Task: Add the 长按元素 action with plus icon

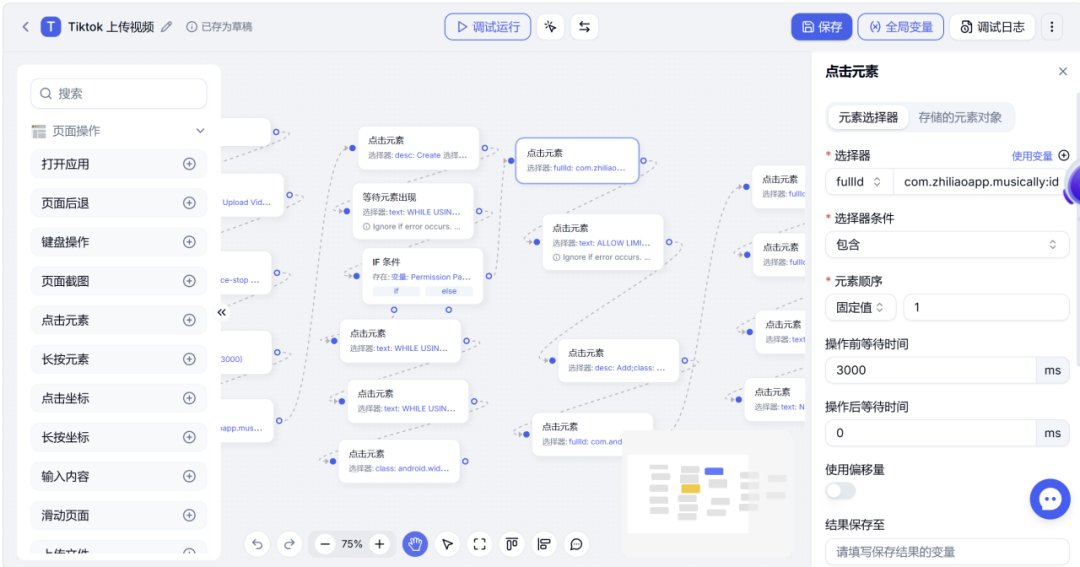Action: (x=189, y=359)
